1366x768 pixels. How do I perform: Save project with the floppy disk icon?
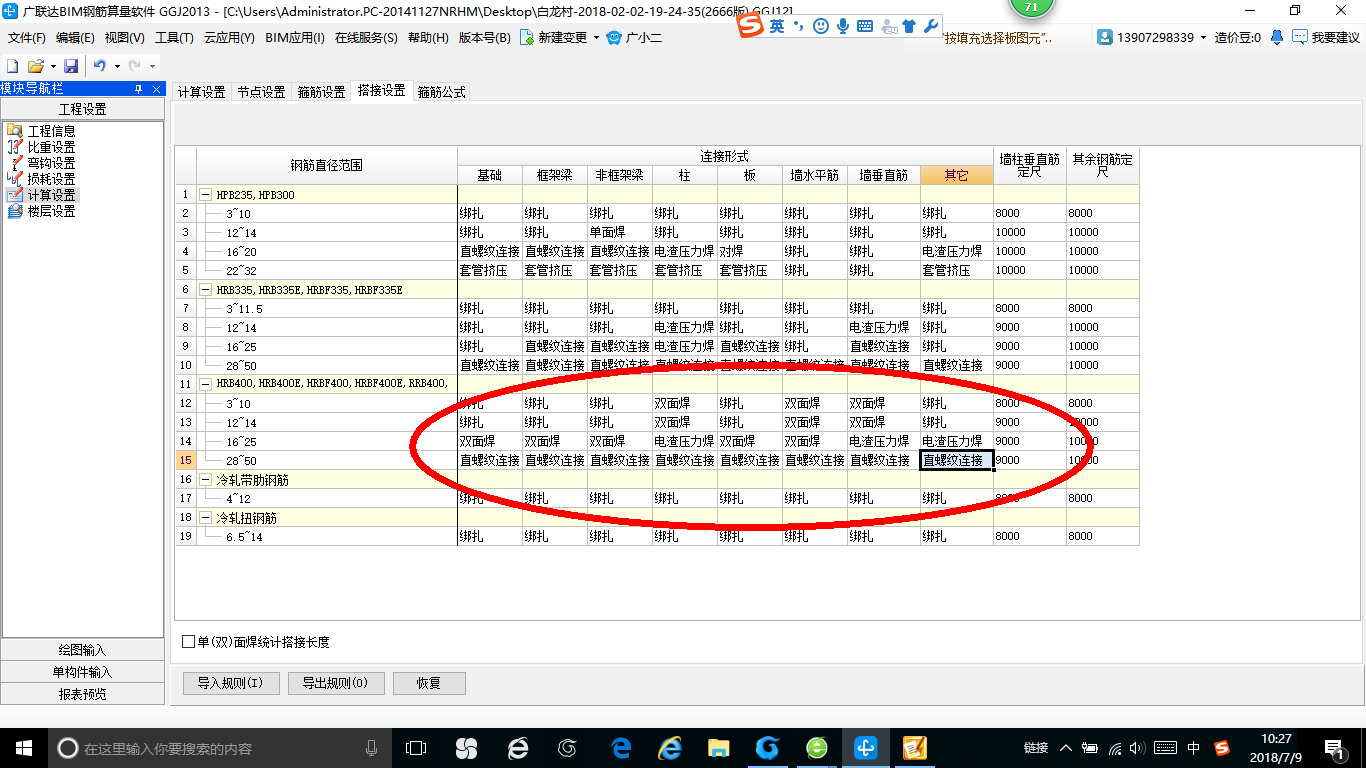[x=71, y=66]
